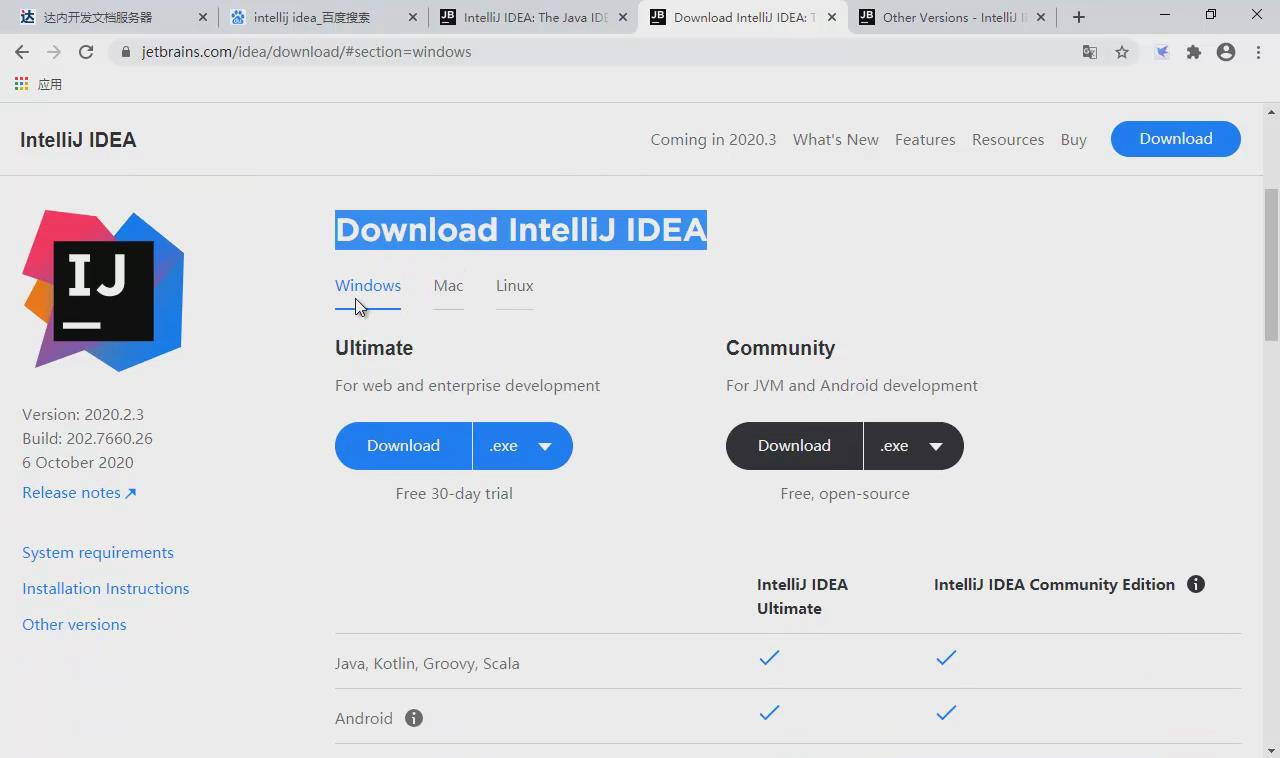Open the Chrome three-dot menu
This screenshot has width=1280, height=758.
pyautogui.click(x=1258, y=52)
